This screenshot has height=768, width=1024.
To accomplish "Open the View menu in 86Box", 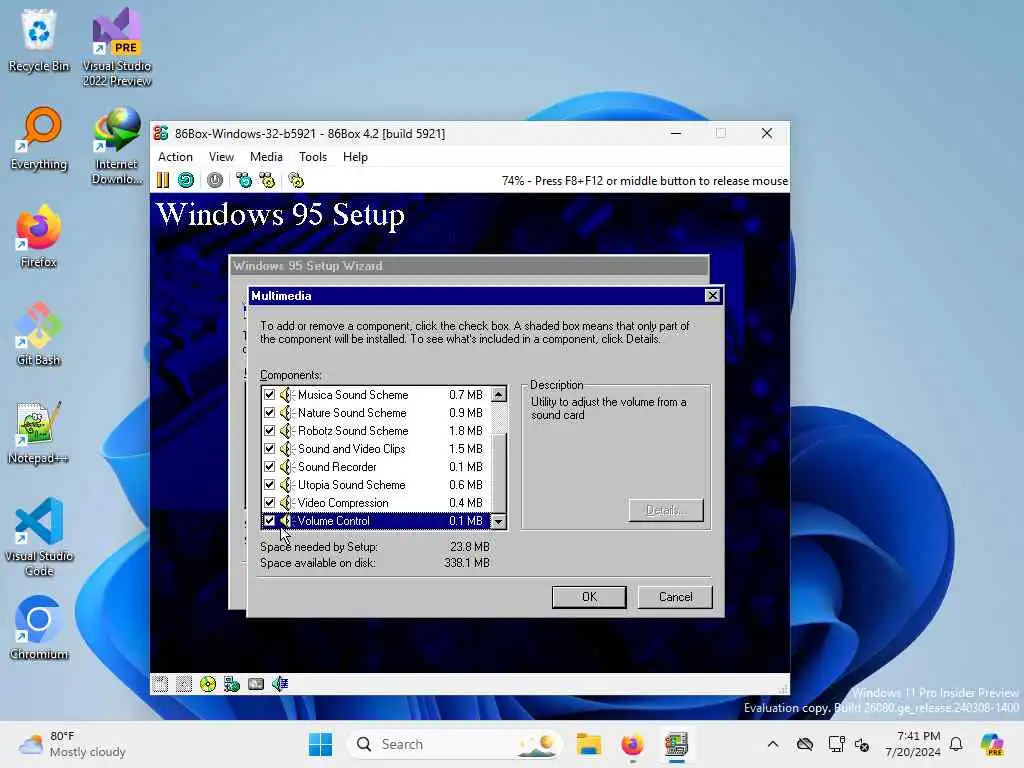I will coord(221,157).
